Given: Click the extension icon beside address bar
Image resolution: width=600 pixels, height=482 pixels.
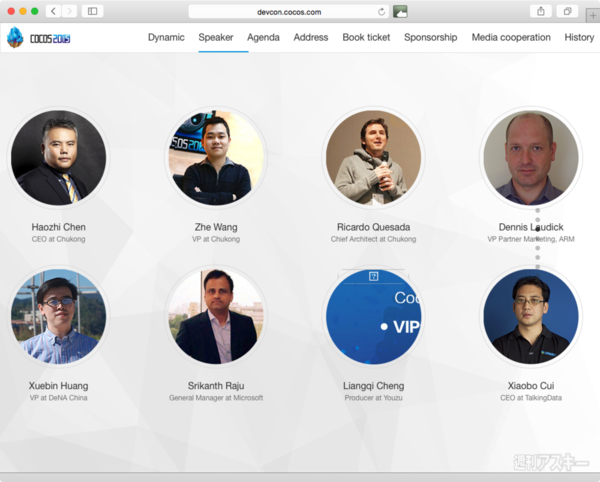Looking at the screenshot, I should click(400, 11).
